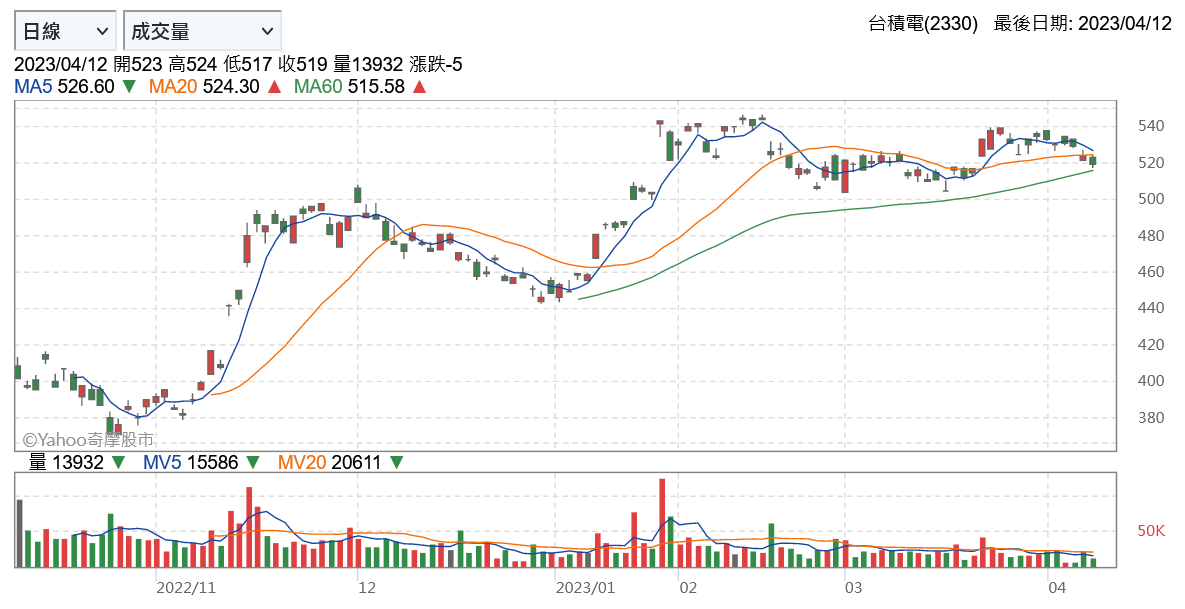Click the MA60 515.58 label

349,87
